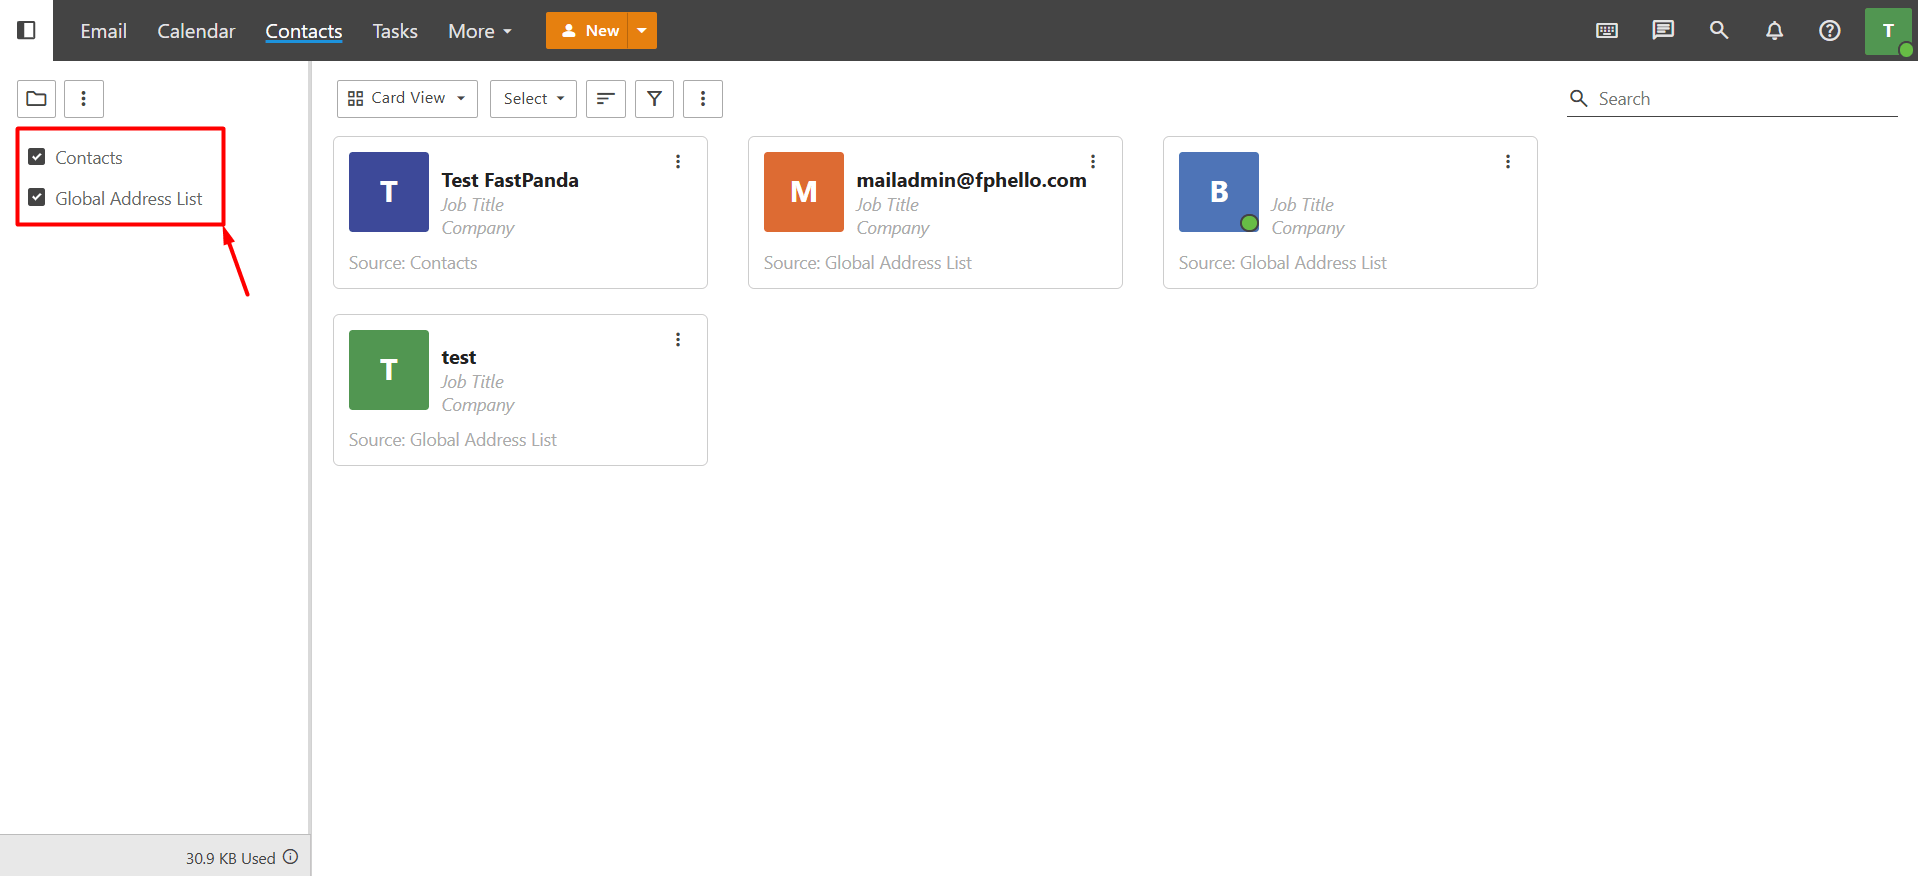Viewport: 1918px width, 876px height.
Task: Click orange M avatar of mailadmin
Action: [x=804, y=192]
